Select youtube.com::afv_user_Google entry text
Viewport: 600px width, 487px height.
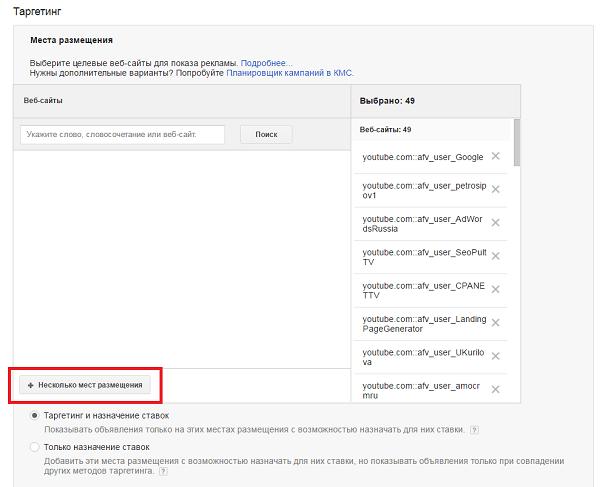(422, 157)
